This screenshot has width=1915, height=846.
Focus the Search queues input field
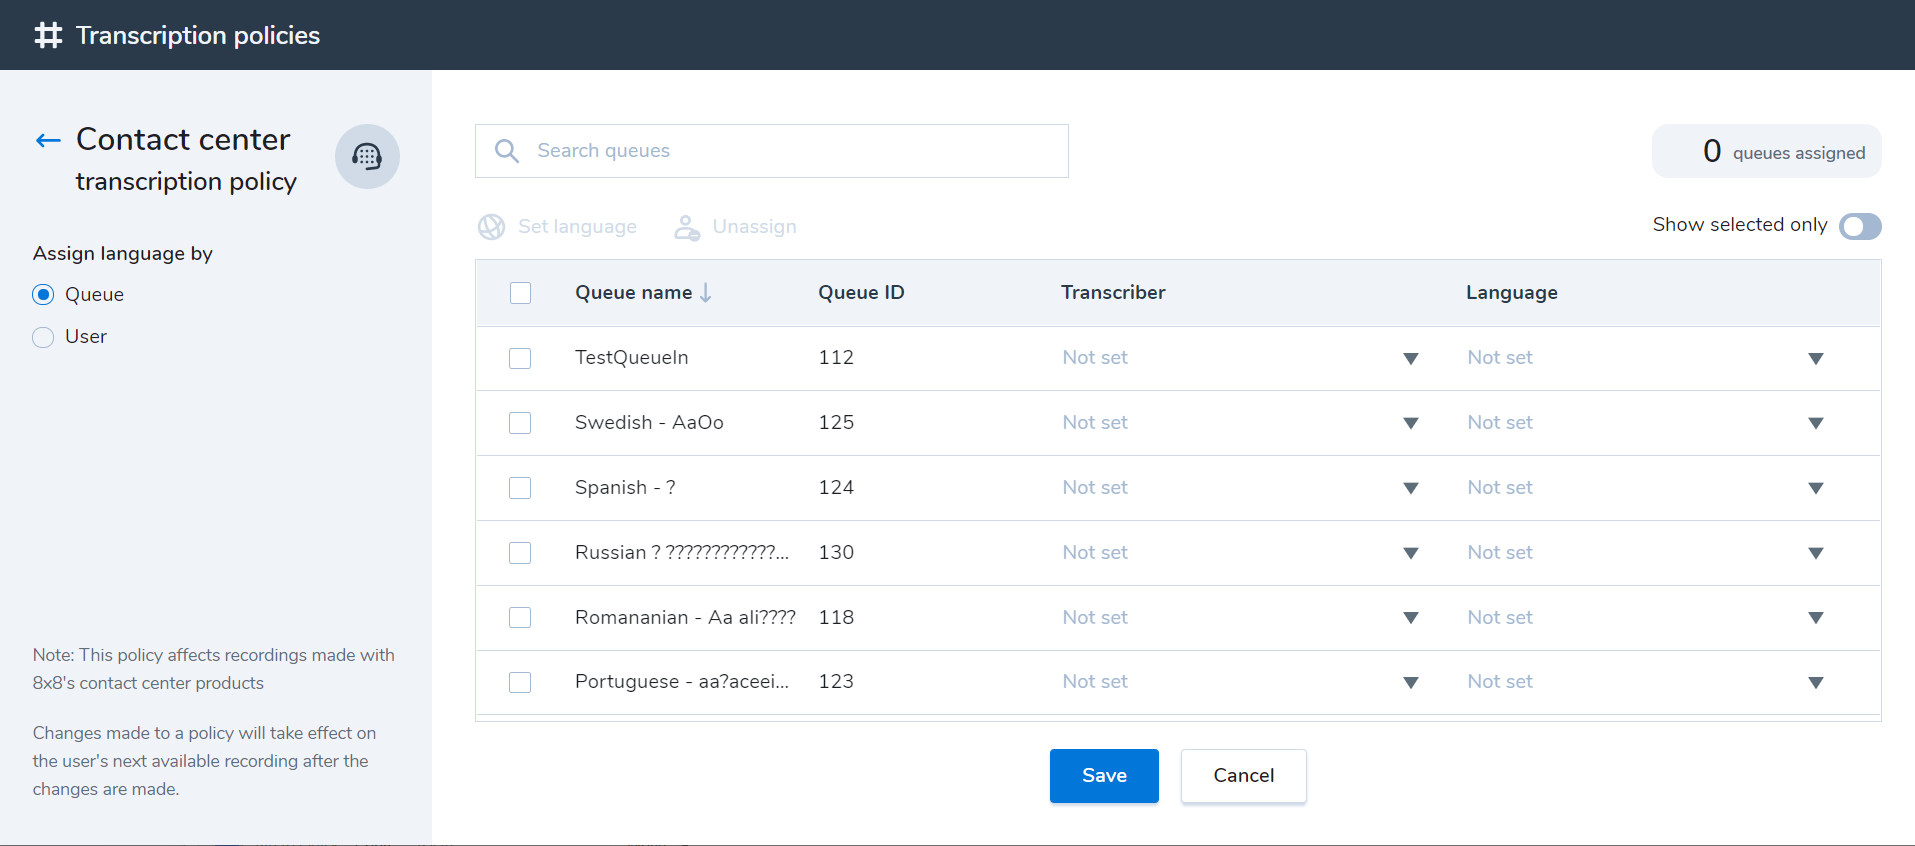coord(790,151)
